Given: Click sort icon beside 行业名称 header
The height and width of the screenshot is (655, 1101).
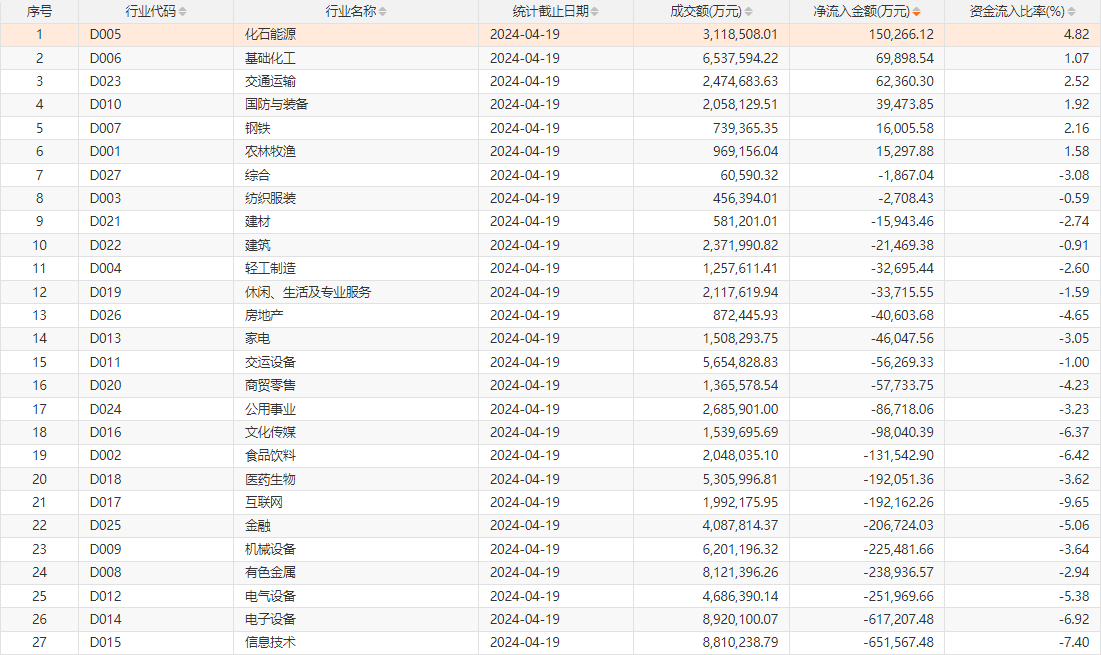Looking at the screenshot, I should pos(385,11).
